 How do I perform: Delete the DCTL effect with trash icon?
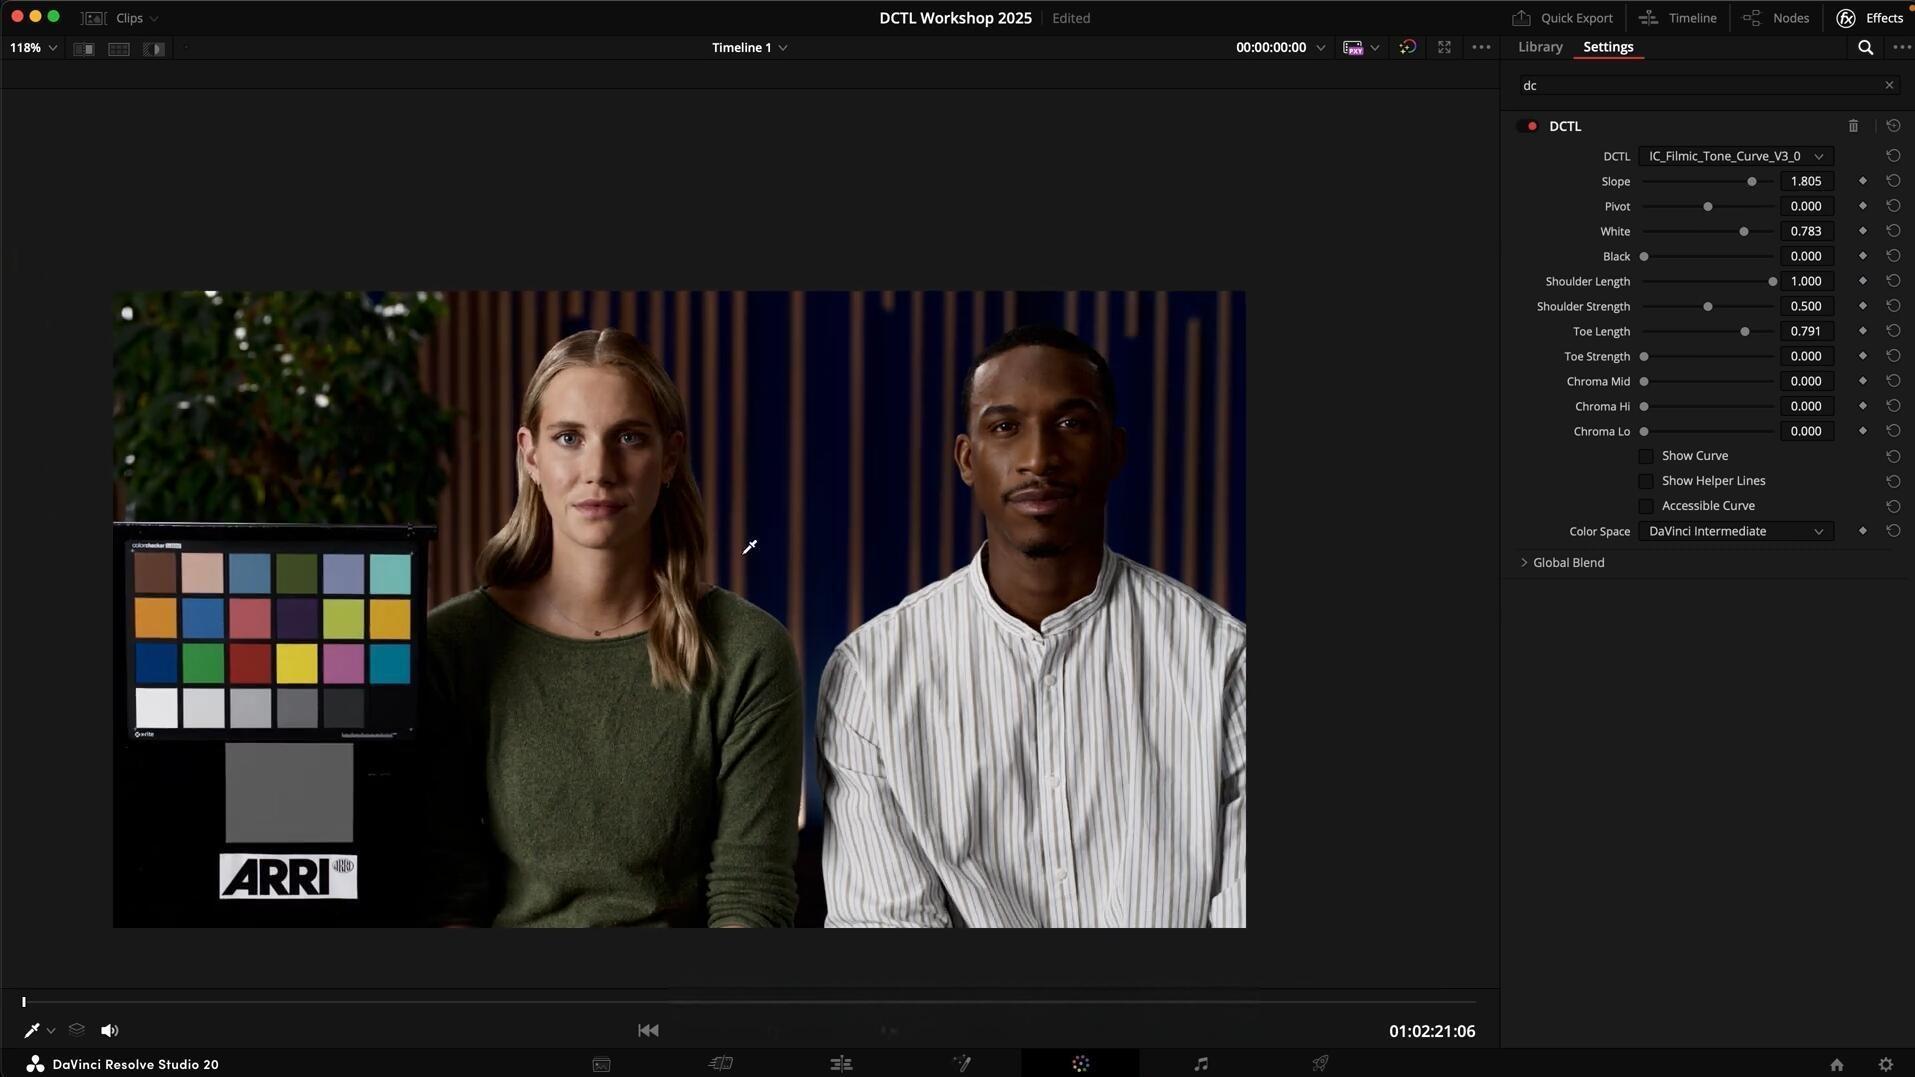(1853, 126)
